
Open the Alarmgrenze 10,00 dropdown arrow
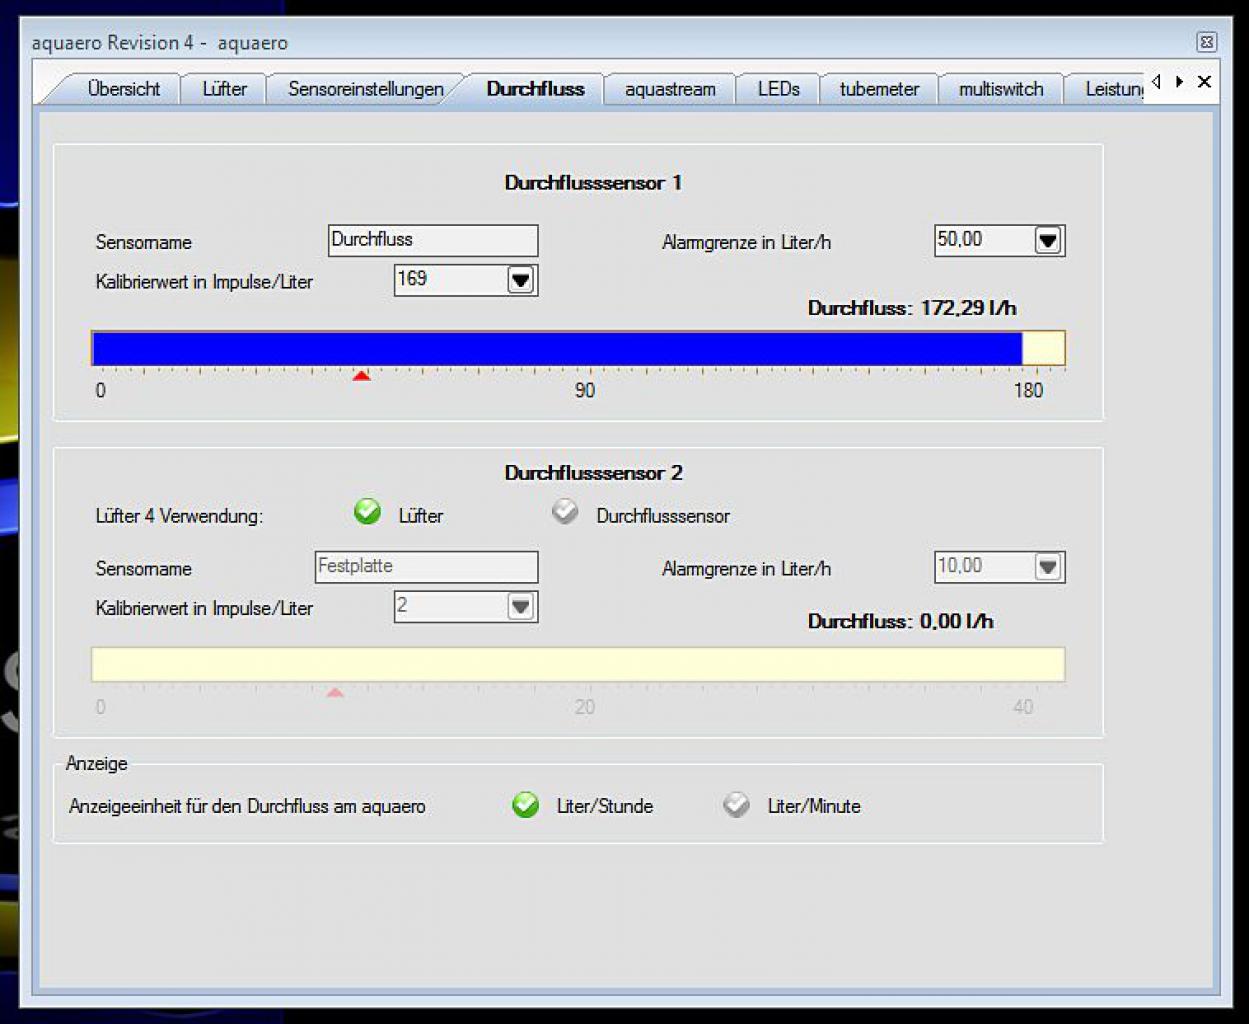[x=1047, y=567]
